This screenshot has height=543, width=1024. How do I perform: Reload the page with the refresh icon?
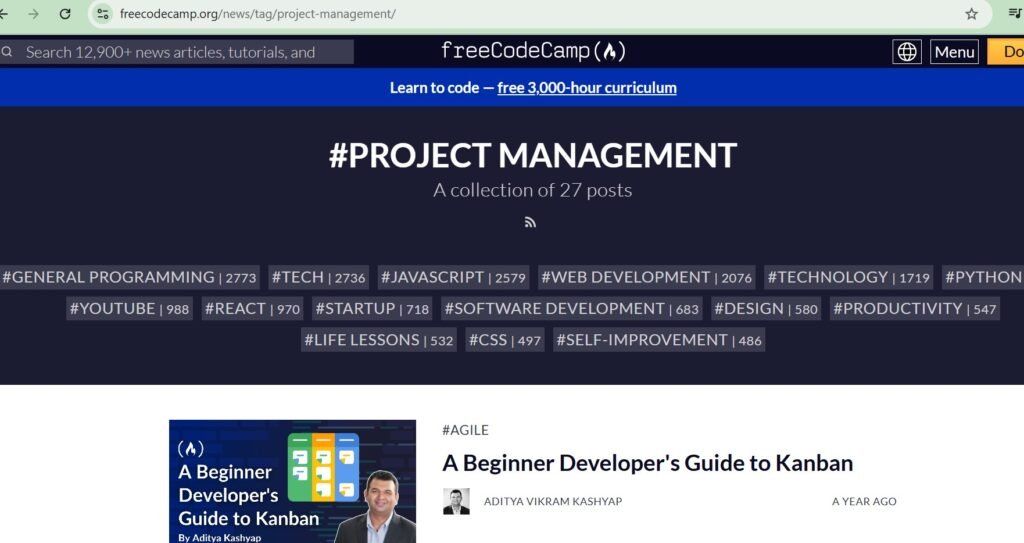click(x=65, y=14)
